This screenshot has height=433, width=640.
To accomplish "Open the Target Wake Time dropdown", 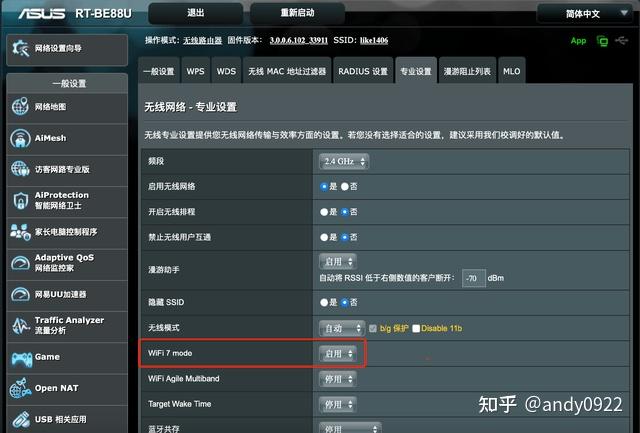I will [338, 404].
